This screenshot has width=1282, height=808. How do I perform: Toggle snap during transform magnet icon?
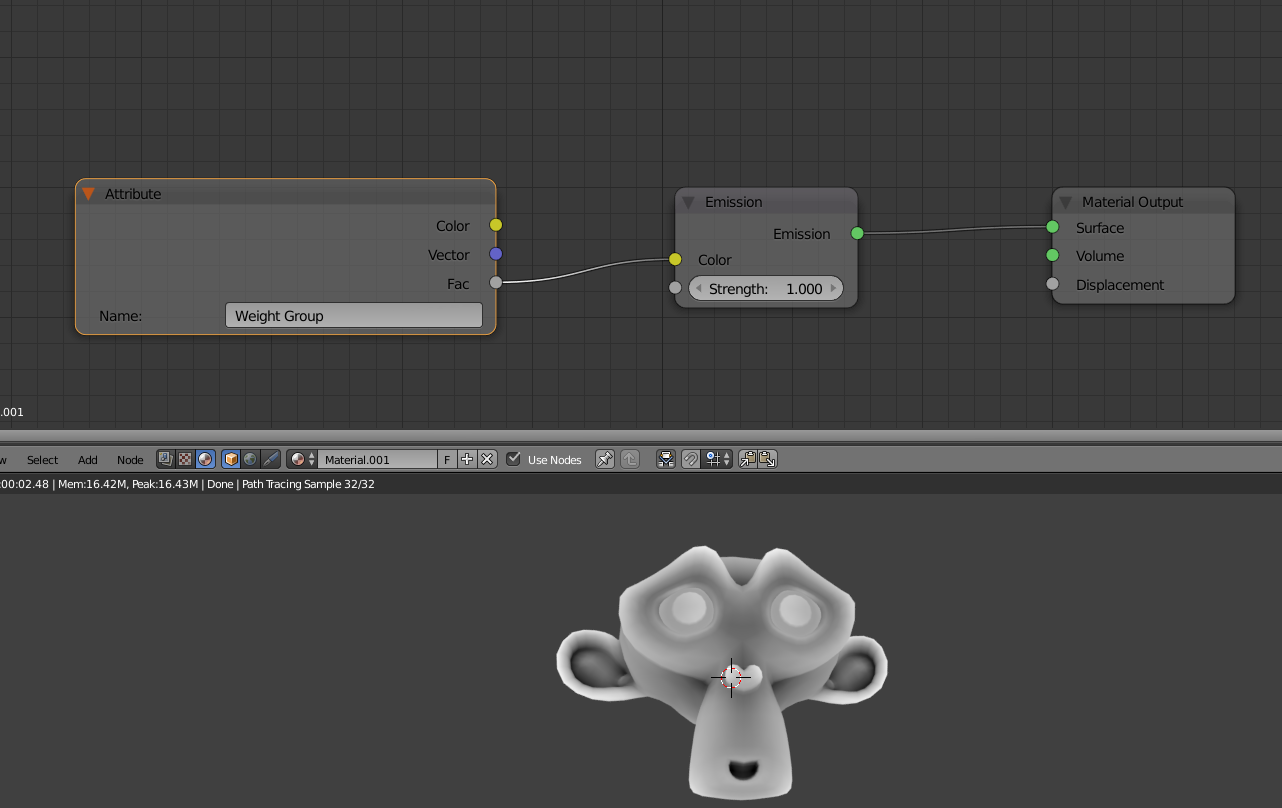[x=691, y=459]
